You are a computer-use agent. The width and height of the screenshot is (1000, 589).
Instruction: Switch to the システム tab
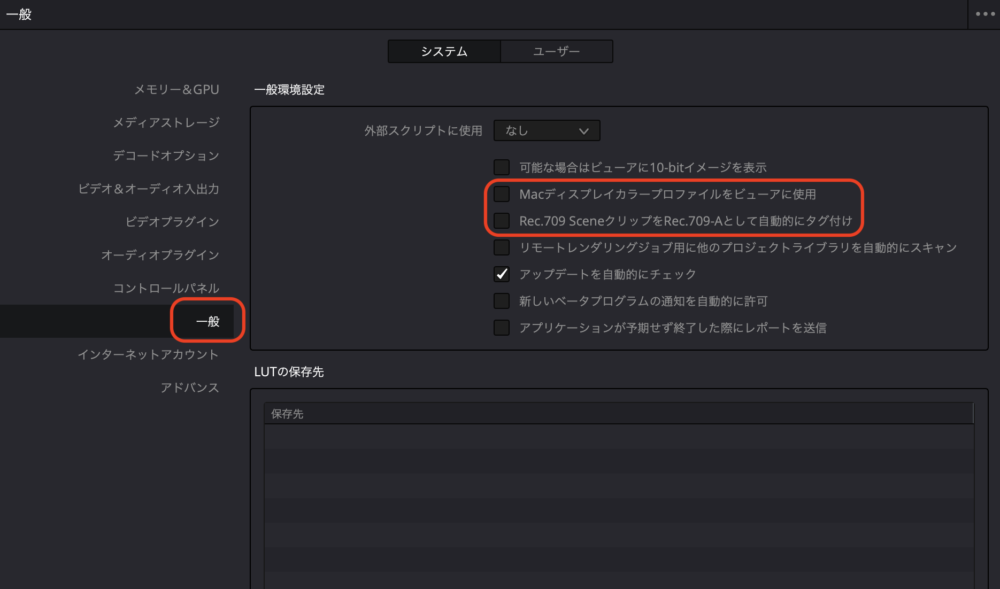(x=444, y=51)
